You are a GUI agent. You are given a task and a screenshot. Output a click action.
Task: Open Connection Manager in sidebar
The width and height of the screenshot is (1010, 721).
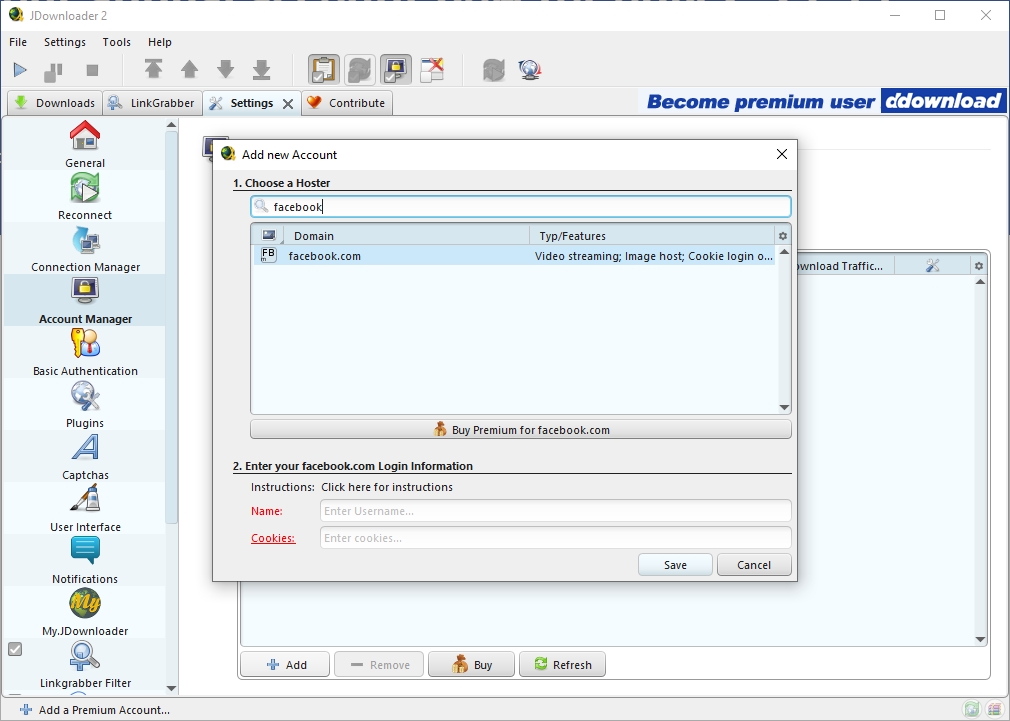(85, 249)
